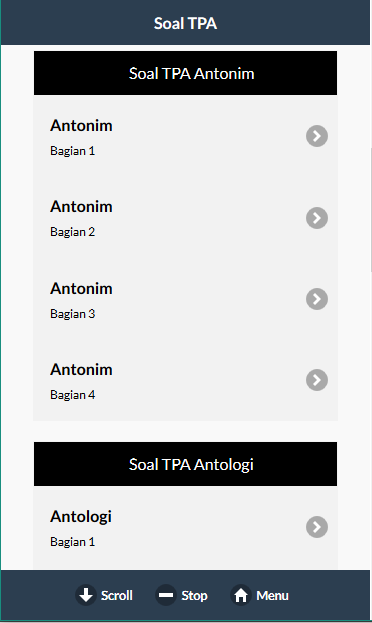
Task: Click the Scroll button label
Action: [116, 596]
